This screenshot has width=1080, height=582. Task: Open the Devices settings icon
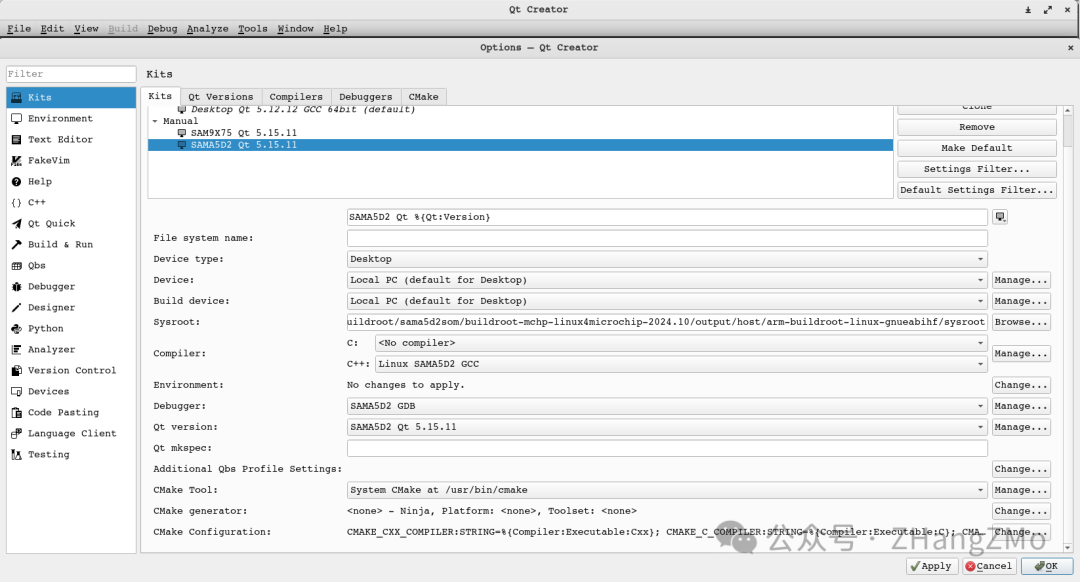coord(17,391)
